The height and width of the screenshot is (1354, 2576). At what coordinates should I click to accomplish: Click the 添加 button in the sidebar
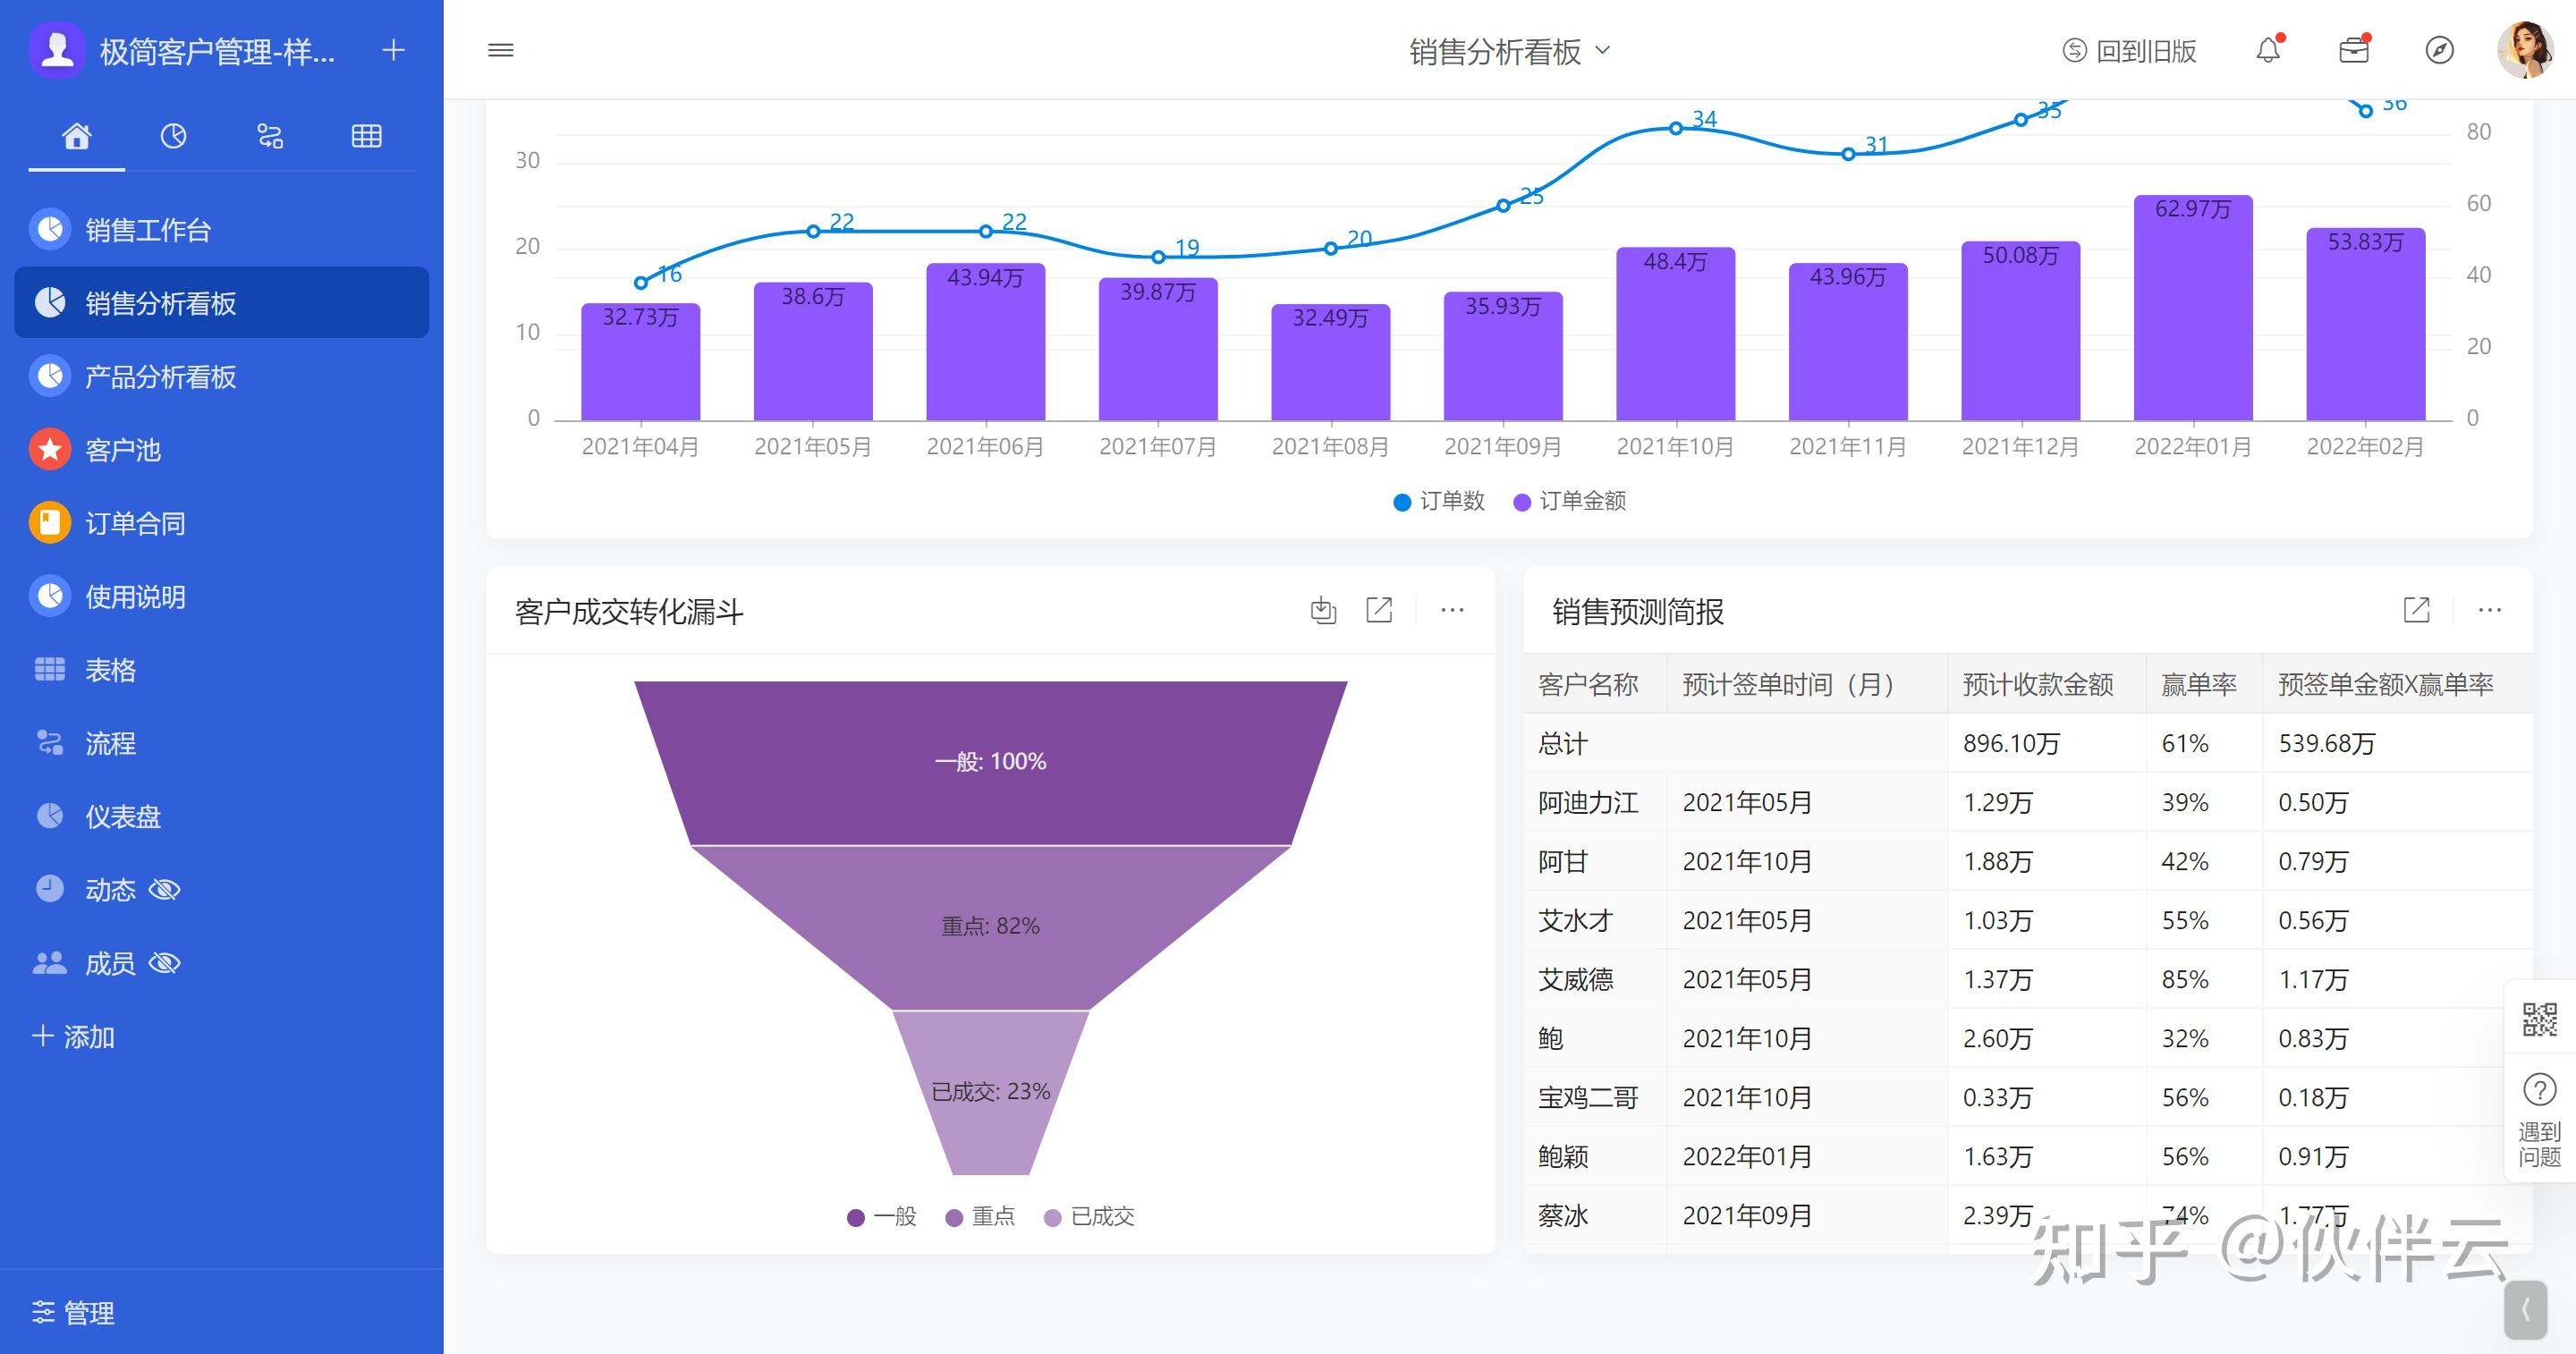pos(74,1037)
